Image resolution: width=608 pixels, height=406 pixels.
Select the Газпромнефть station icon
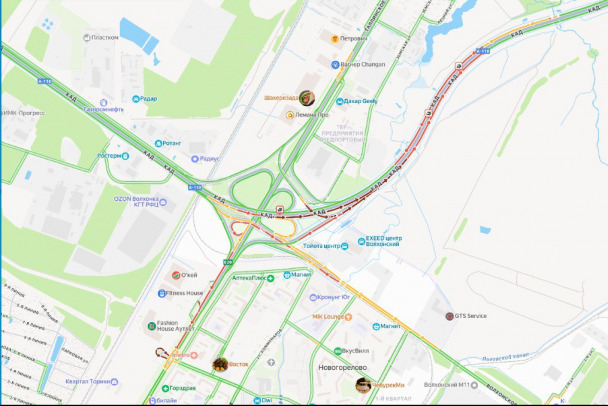click(103, 103)
